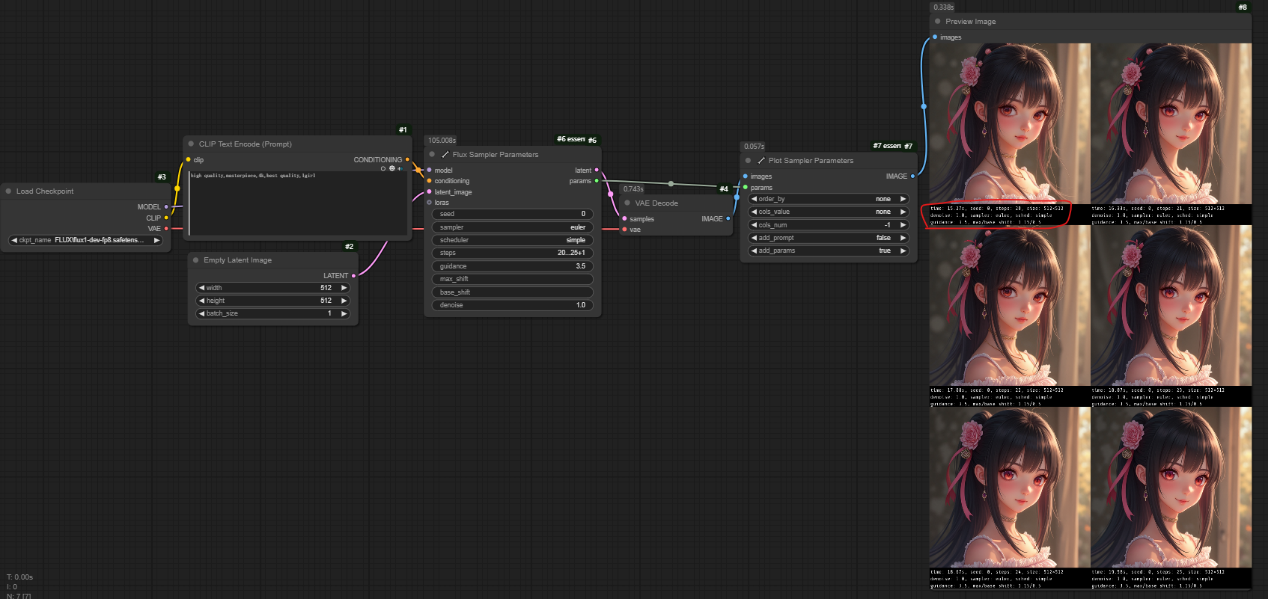Click the VAE Decode IMAGE output socket

(x=728, y=218)
